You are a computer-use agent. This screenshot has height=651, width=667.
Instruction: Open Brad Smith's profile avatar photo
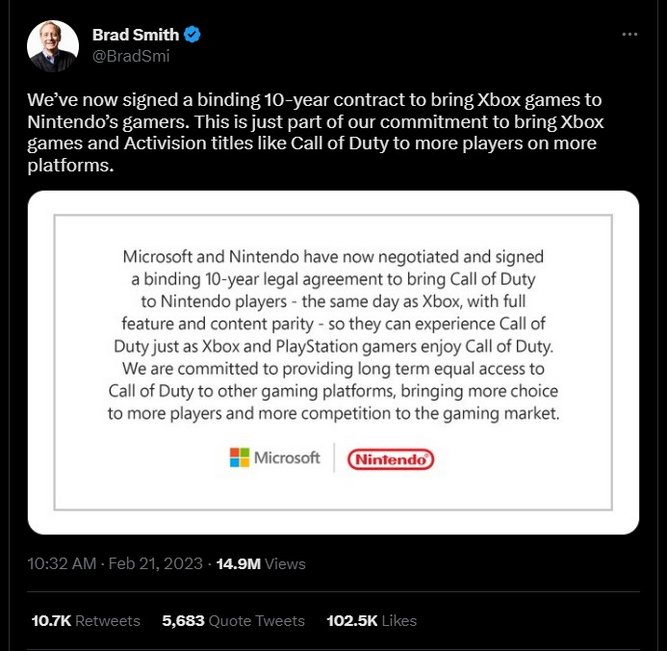53,45
